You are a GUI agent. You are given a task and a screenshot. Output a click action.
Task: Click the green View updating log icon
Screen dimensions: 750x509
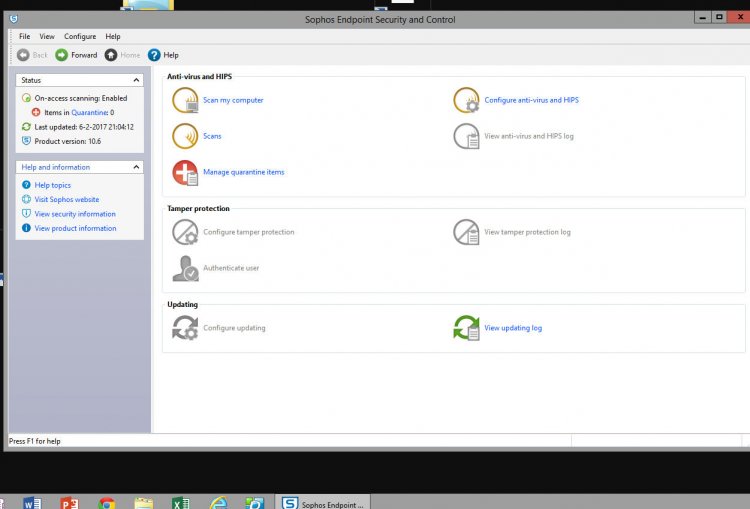pyautogui.click(x=466, y=328)
